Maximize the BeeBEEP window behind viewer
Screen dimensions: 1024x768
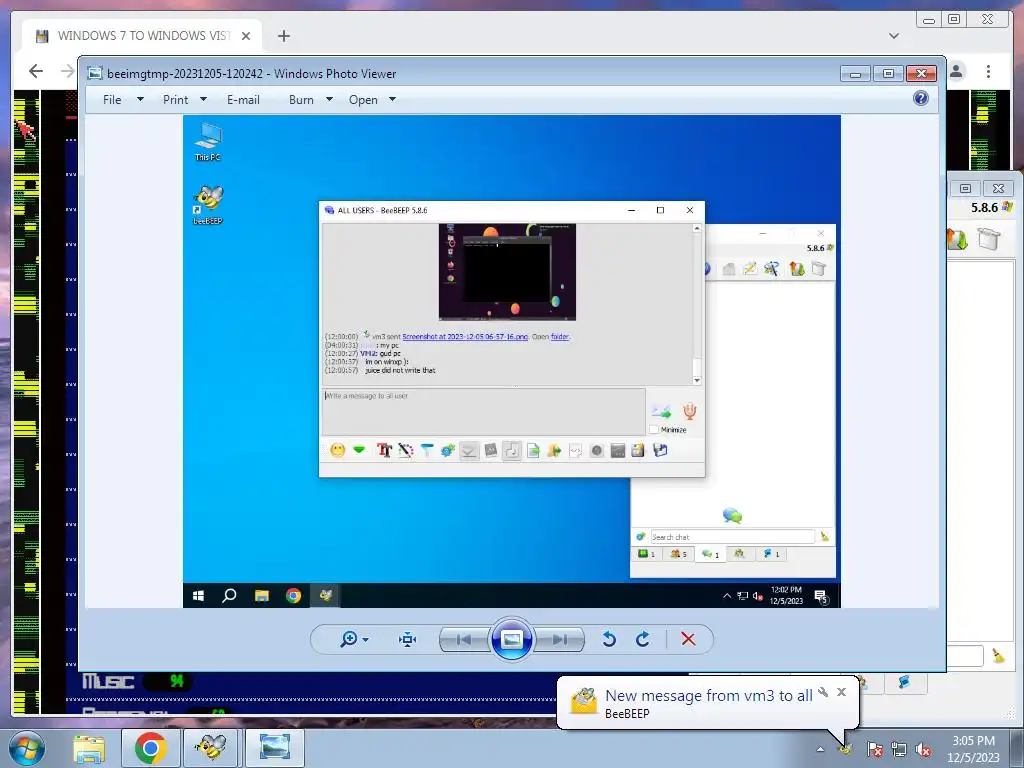[965, 188]
